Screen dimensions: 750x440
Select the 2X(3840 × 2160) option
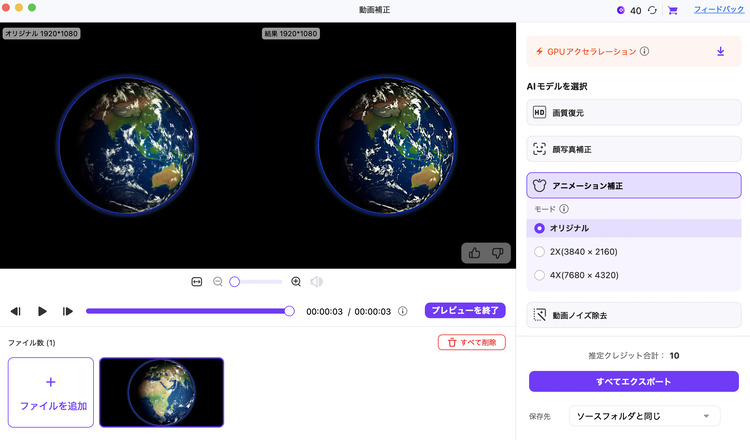(x=539, y=252)
